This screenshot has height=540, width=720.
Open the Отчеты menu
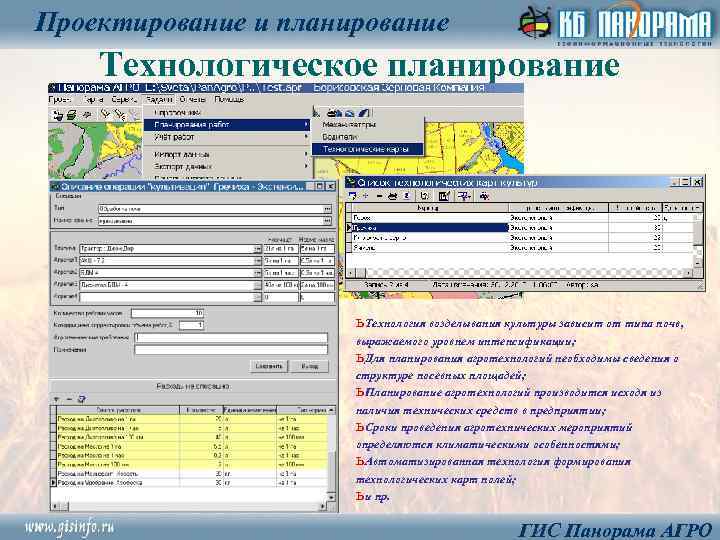[193, 99]
